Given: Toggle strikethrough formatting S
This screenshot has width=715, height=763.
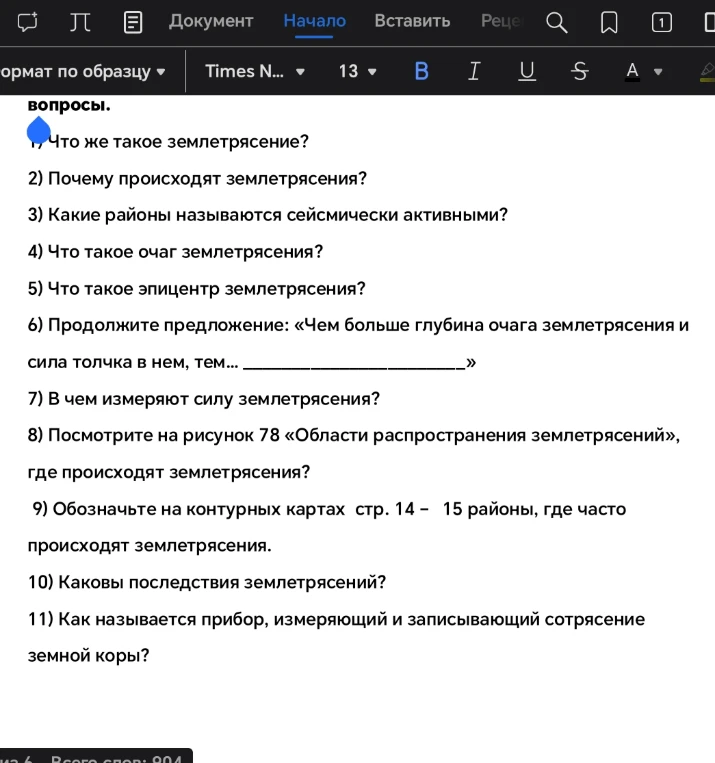Looking at the screenshot, I should click(x=579, y=72).
